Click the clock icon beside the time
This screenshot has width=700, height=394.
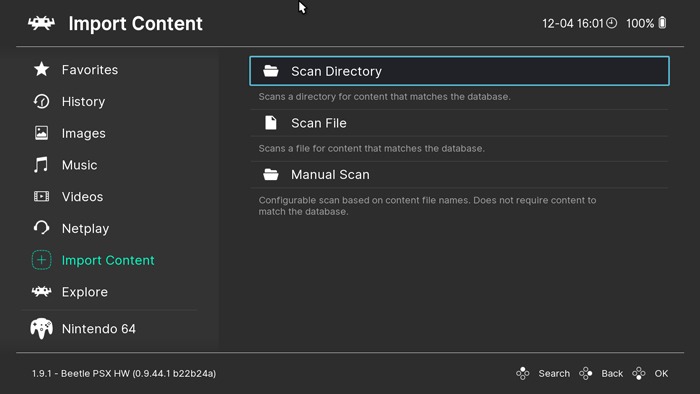(612, 23)
